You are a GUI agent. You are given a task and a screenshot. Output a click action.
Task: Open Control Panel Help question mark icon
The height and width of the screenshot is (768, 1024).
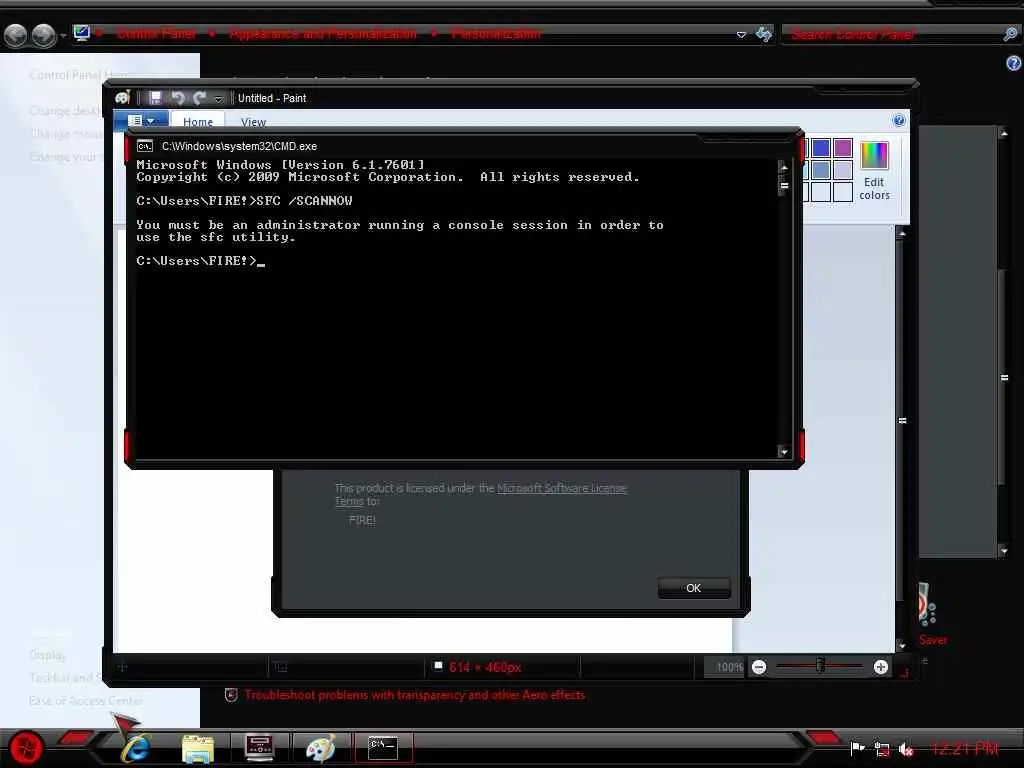pos(1014,63)
